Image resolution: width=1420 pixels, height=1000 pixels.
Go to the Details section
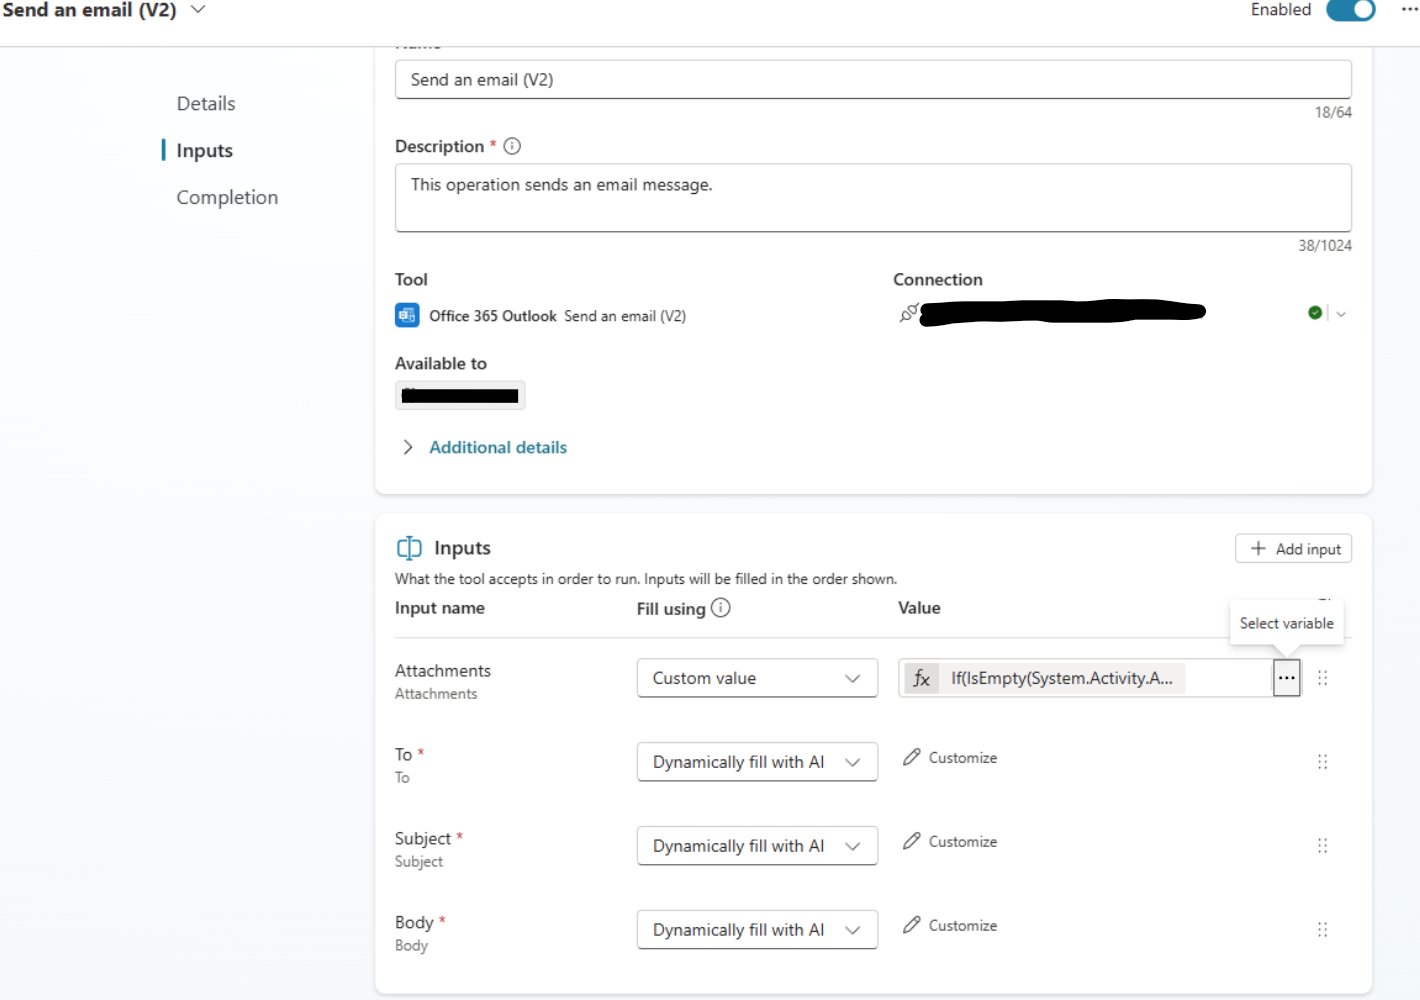click(206, 104)
